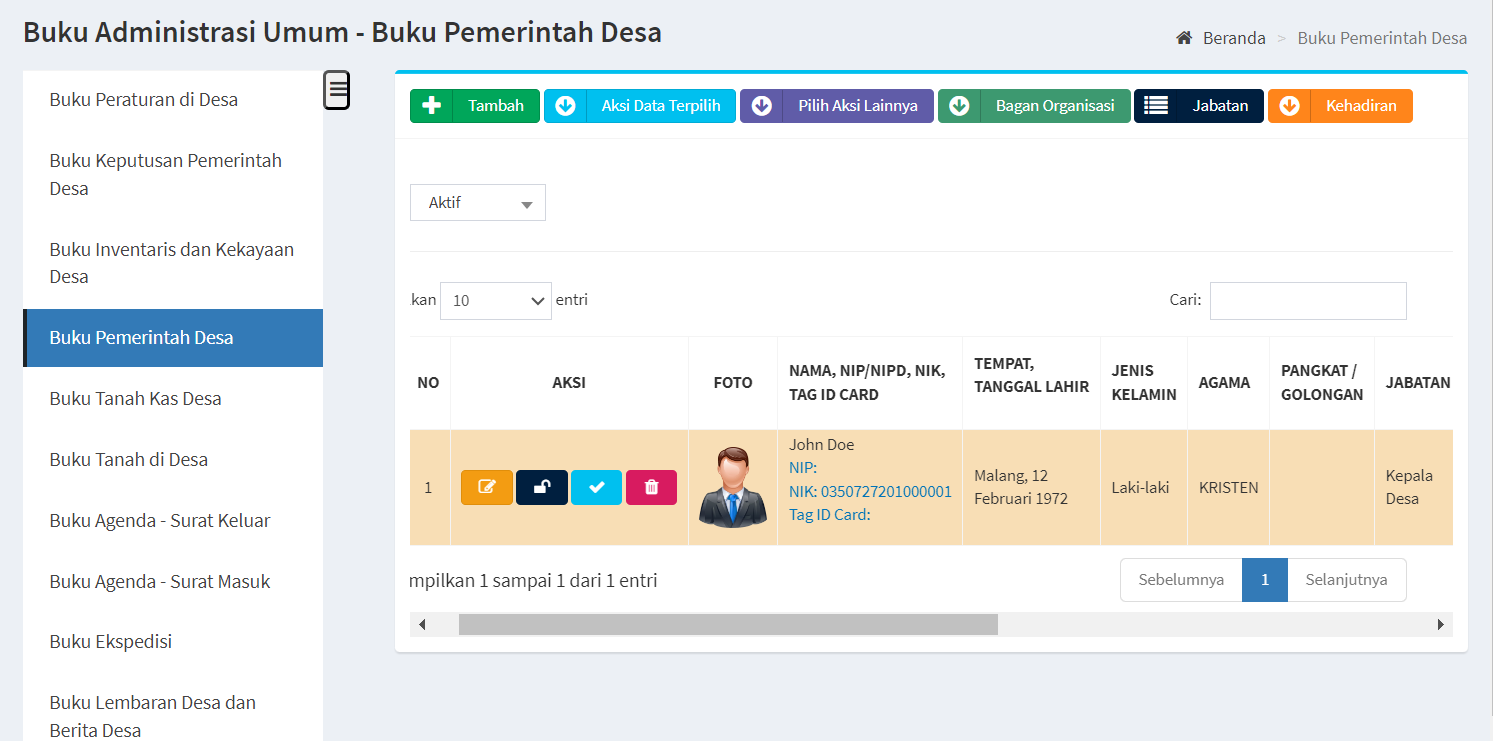Image resolution: width=1493 pixels, height=741 pixels.
Task: Open the Kehadiran dropdown menu
Action: [x=1340, y=105]
